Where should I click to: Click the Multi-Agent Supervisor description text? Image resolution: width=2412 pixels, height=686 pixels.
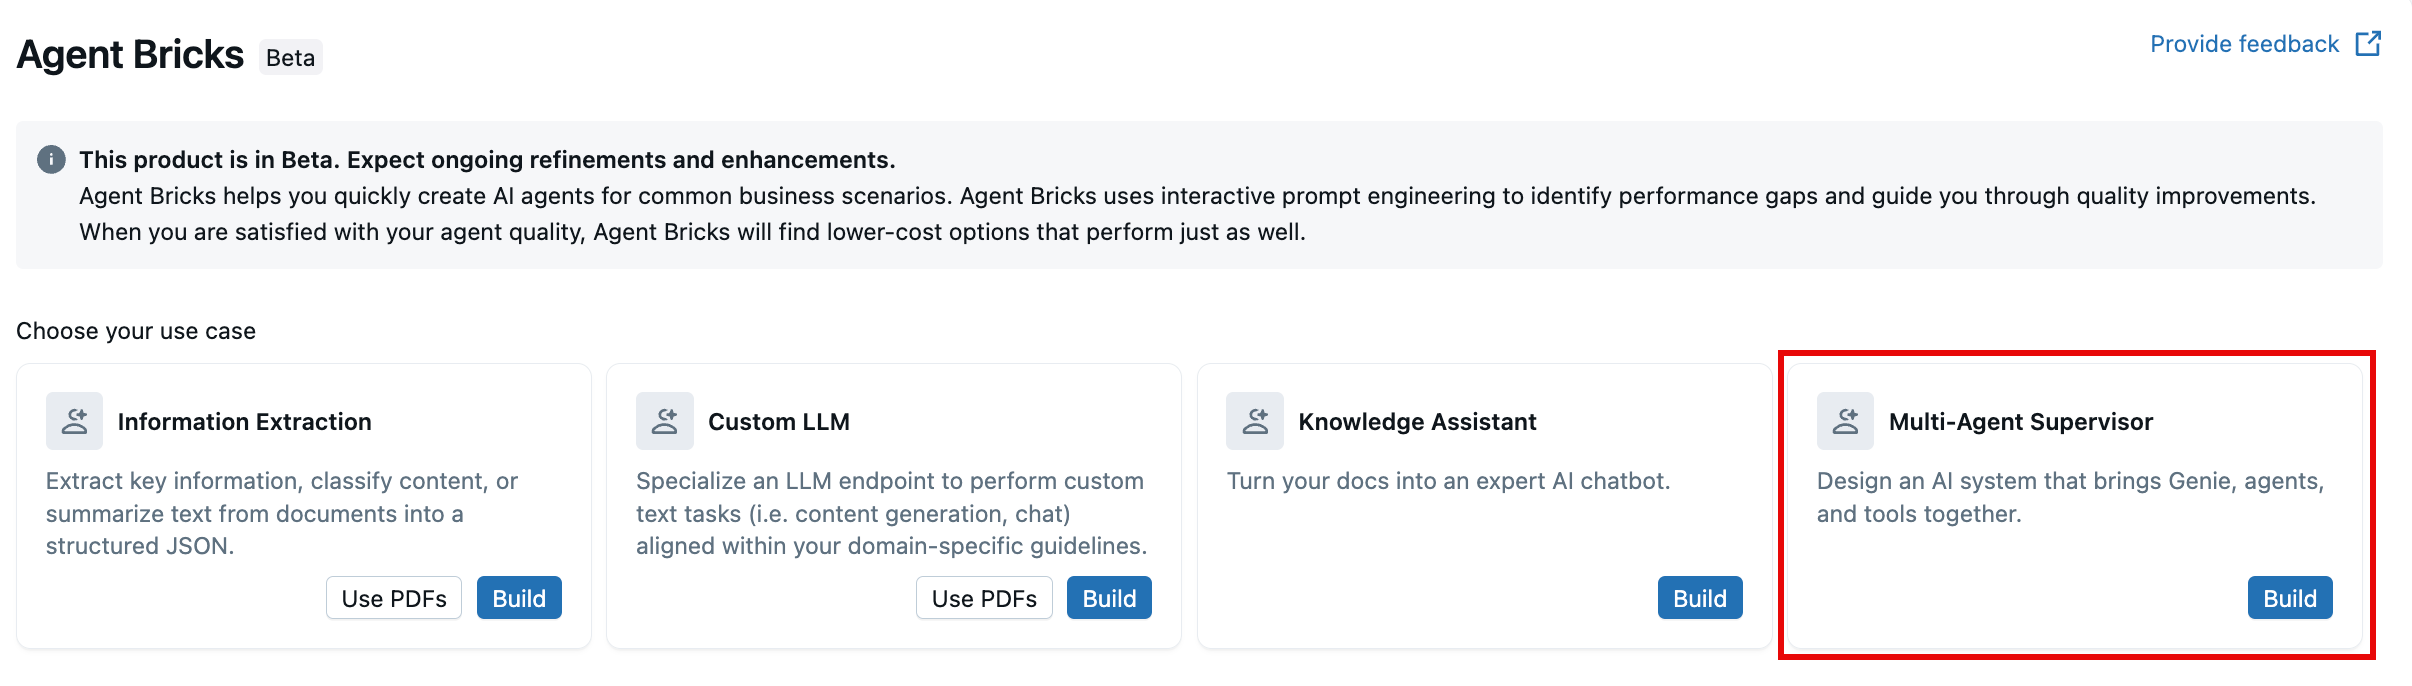tap(2069, 497)
